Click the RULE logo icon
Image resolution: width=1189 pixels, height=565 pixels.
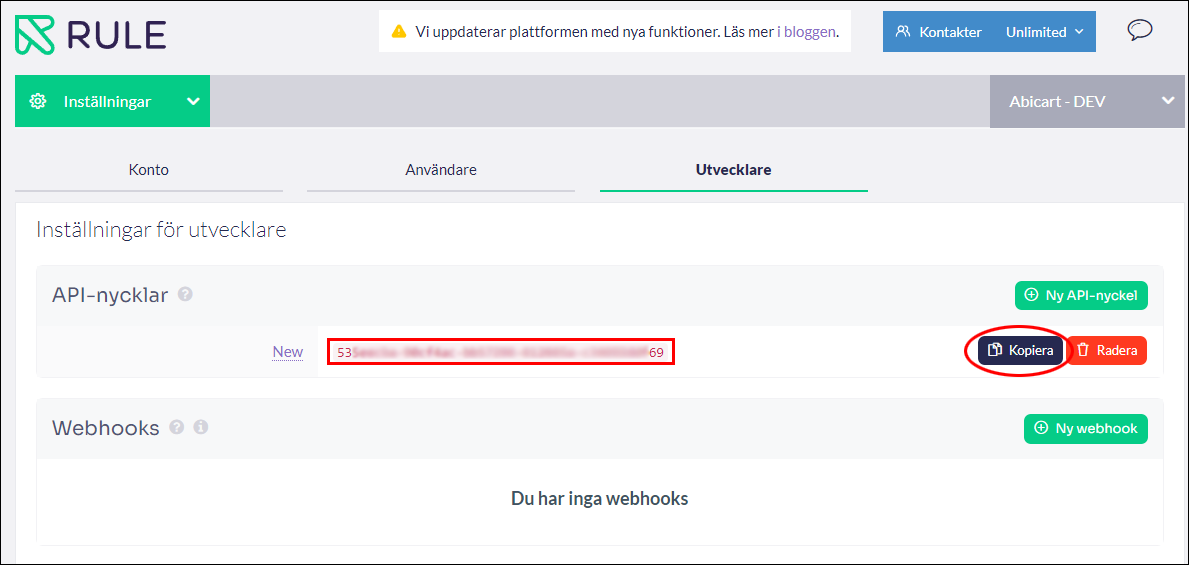coord(36,34)
